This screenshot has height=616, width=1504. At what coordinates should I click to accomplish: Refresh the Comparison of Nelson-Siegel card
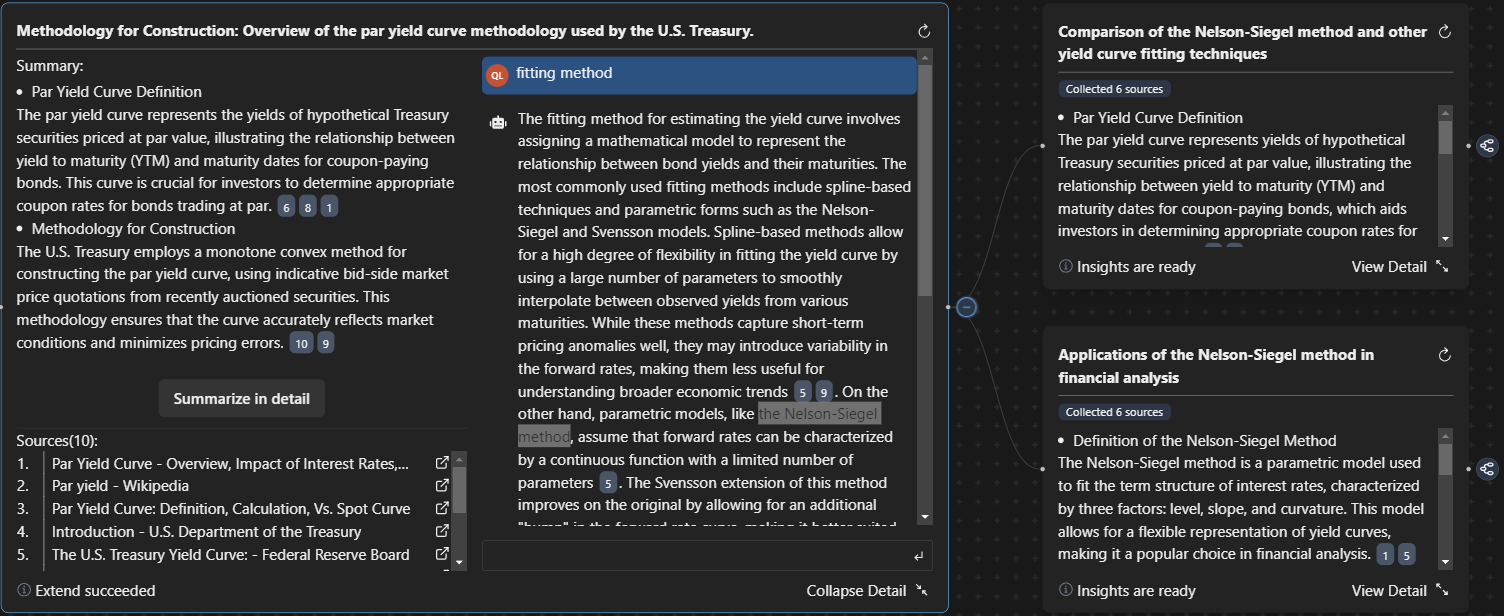click(1444, 32)
